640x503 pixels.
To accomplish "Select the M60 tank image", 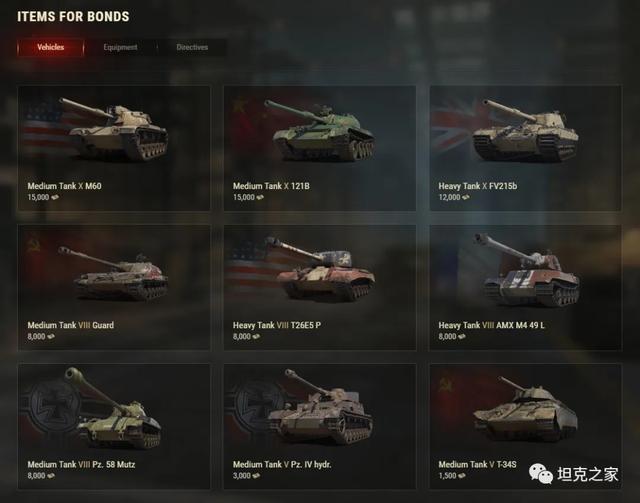I will pos(114,129).
